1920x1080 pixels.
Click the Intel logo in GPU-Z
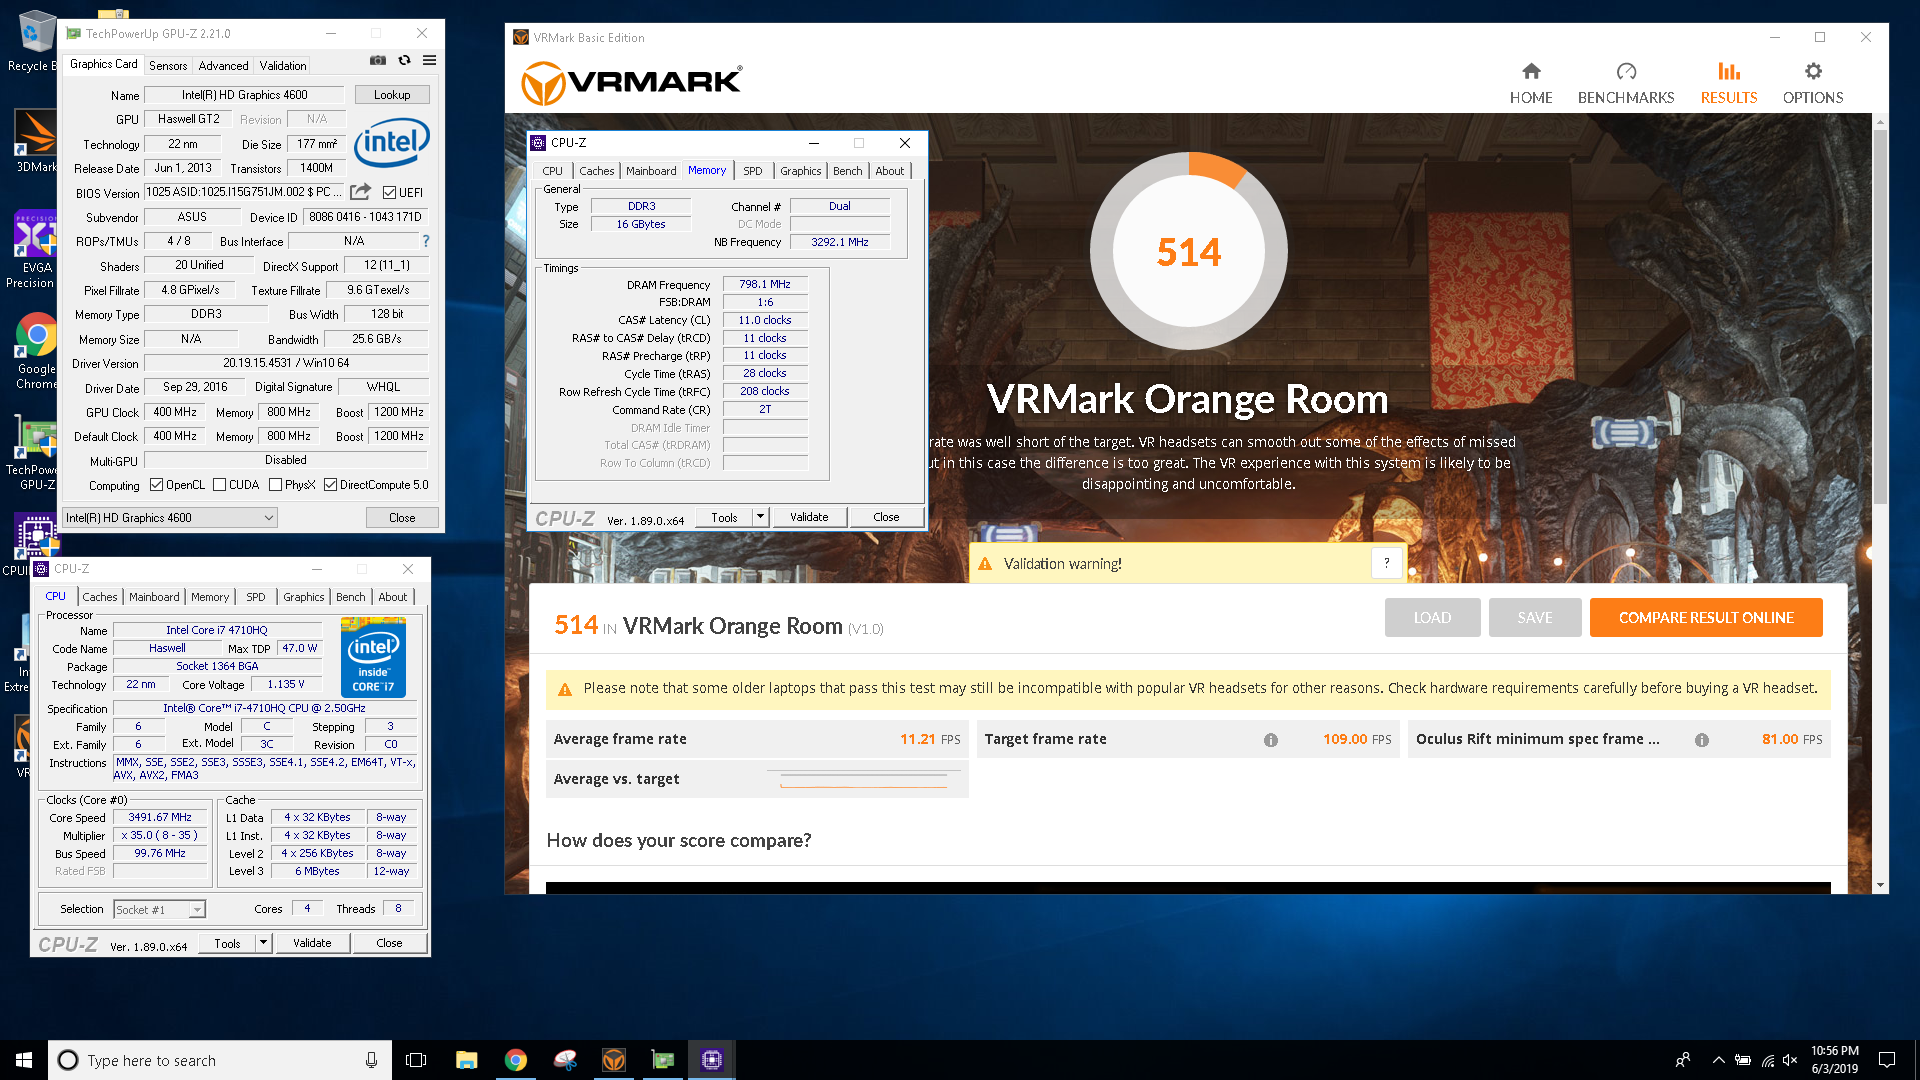point(392,142)
